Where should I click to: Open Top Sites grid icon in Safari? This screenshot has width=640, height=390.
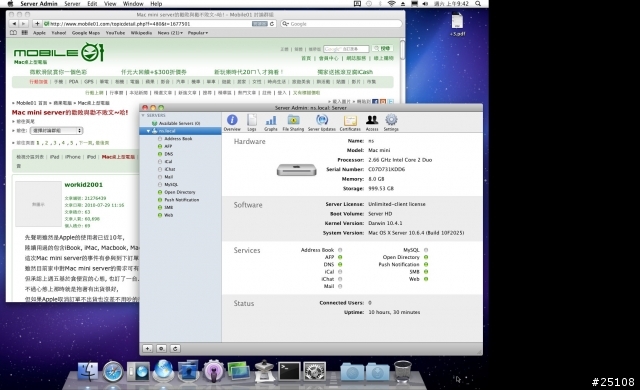point(24,33)
